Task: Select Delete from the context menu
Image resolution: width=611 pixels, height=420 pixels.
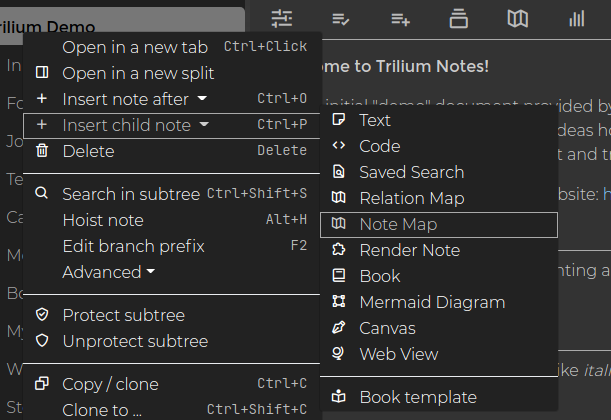Action: tap(171, 151)
